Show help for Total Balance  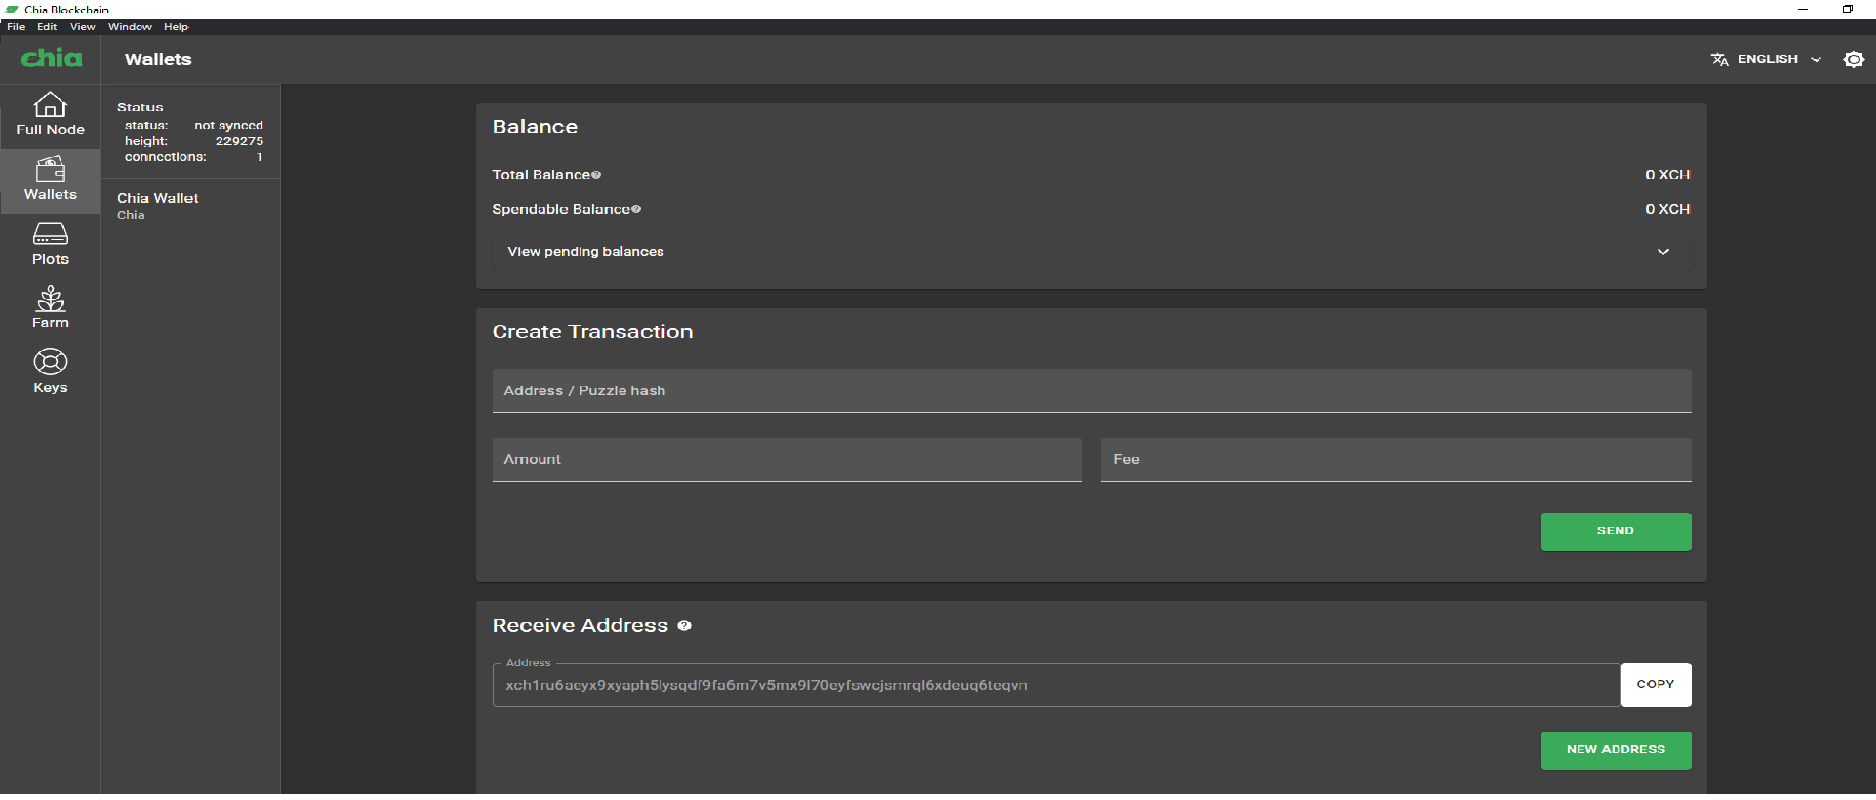[x=596, y=175]
